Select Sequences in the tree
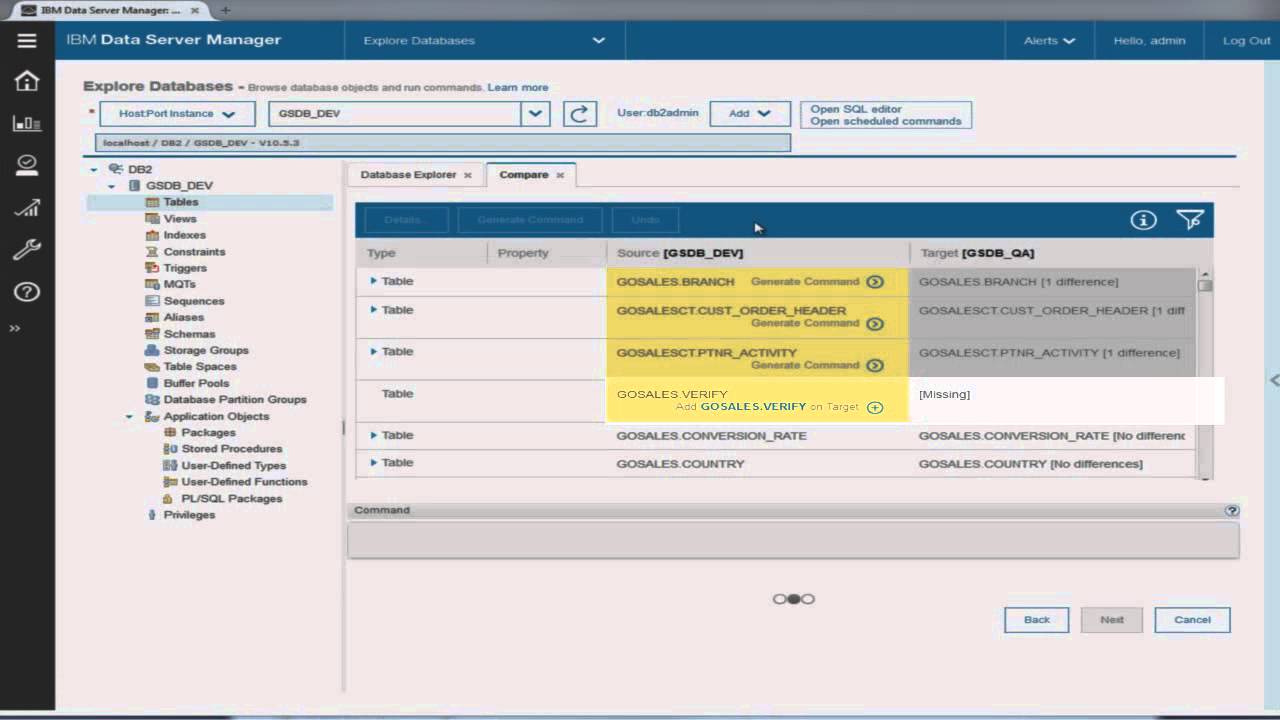This screenshot has width=1280, height=720. tap(194, 301)
